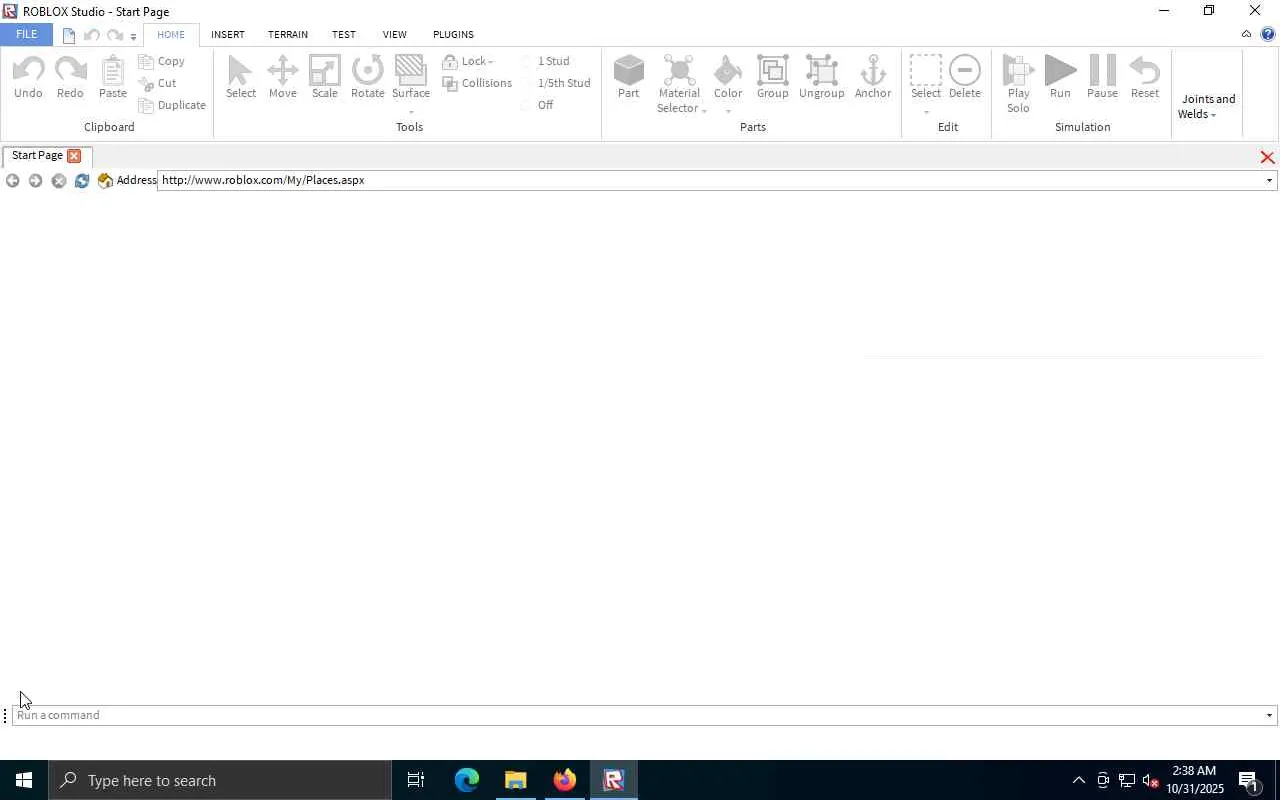
Task: Show hidden system tray icons
Action: tap(1078, 781)
